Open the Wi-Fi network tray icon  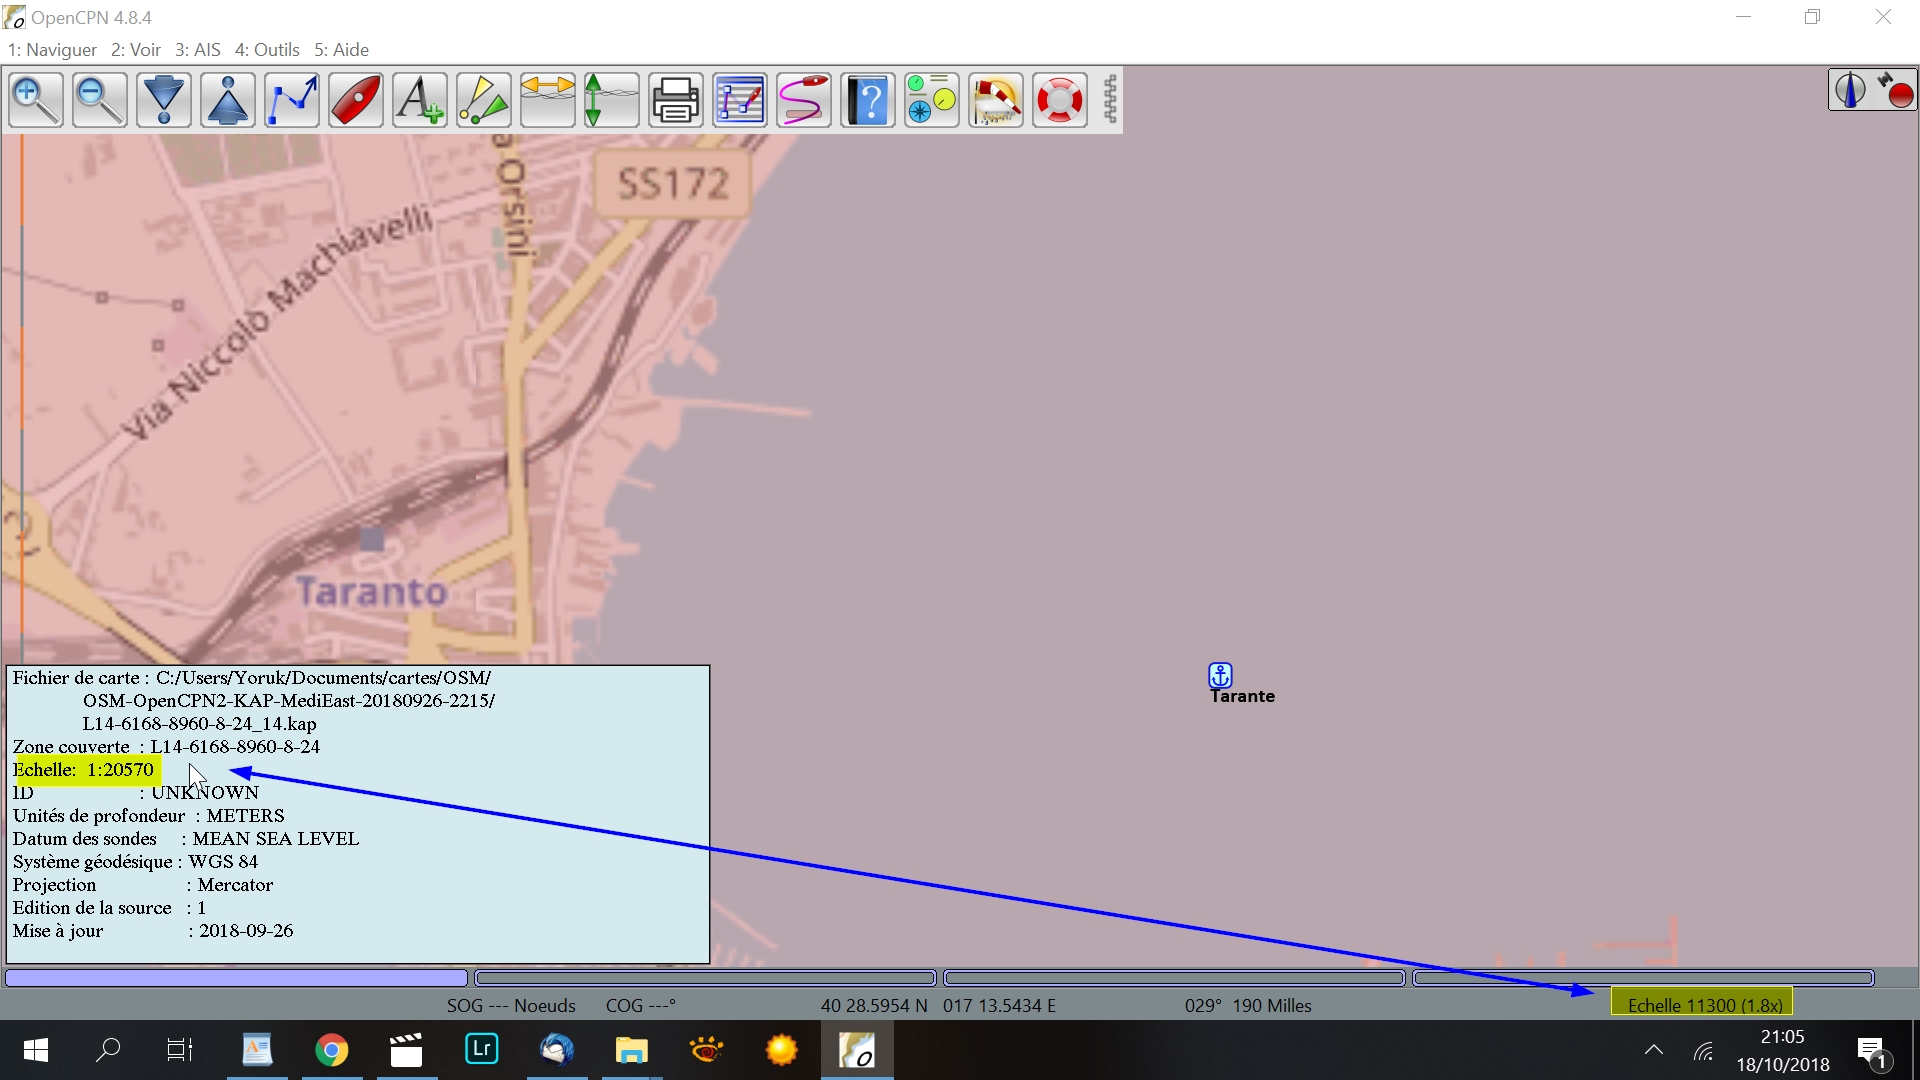coord(1704,1051)
